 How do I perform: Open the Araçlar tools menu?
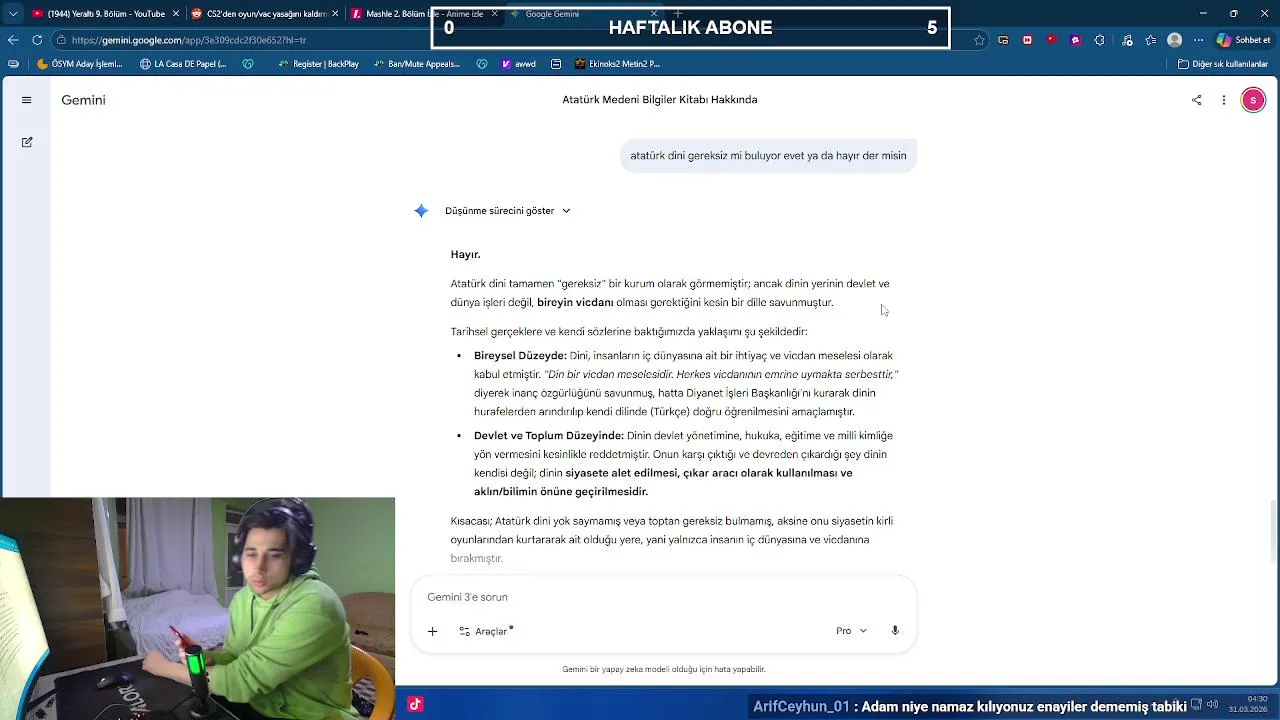[x=486, y=631]
